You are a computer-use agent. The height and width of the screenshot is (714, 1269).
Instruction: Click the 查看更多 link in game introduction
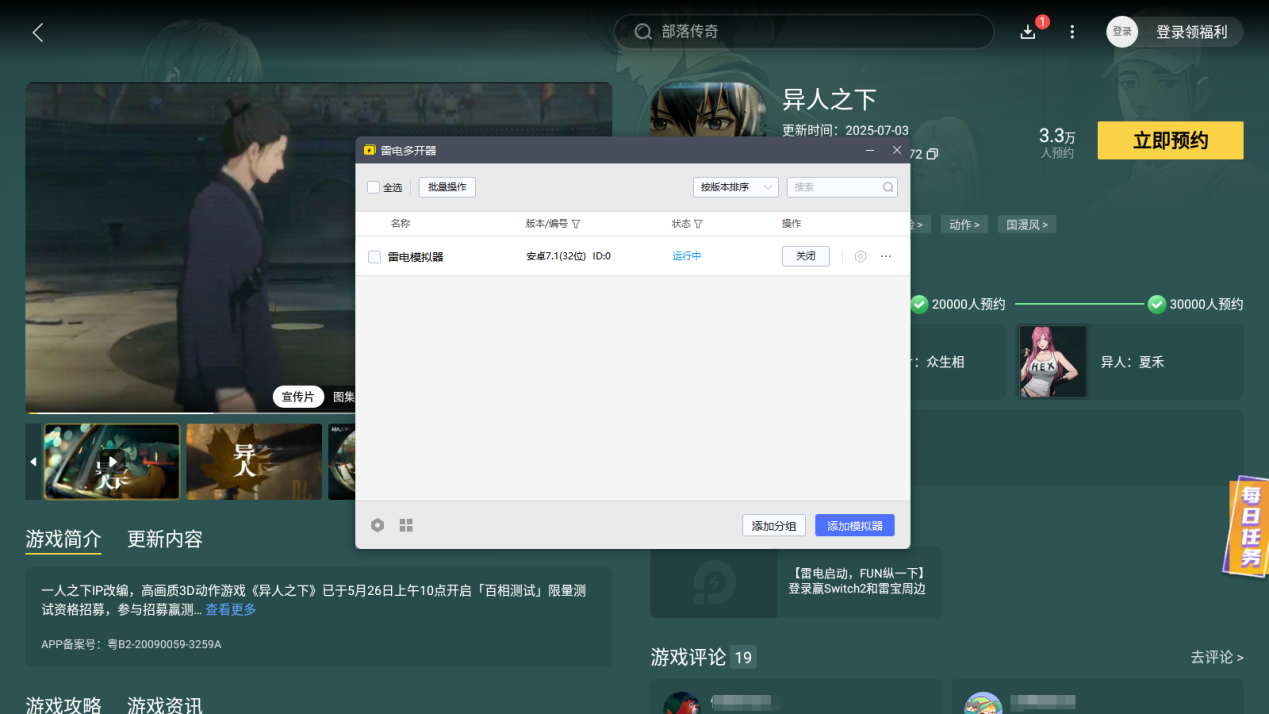click(x=232, y=611)
